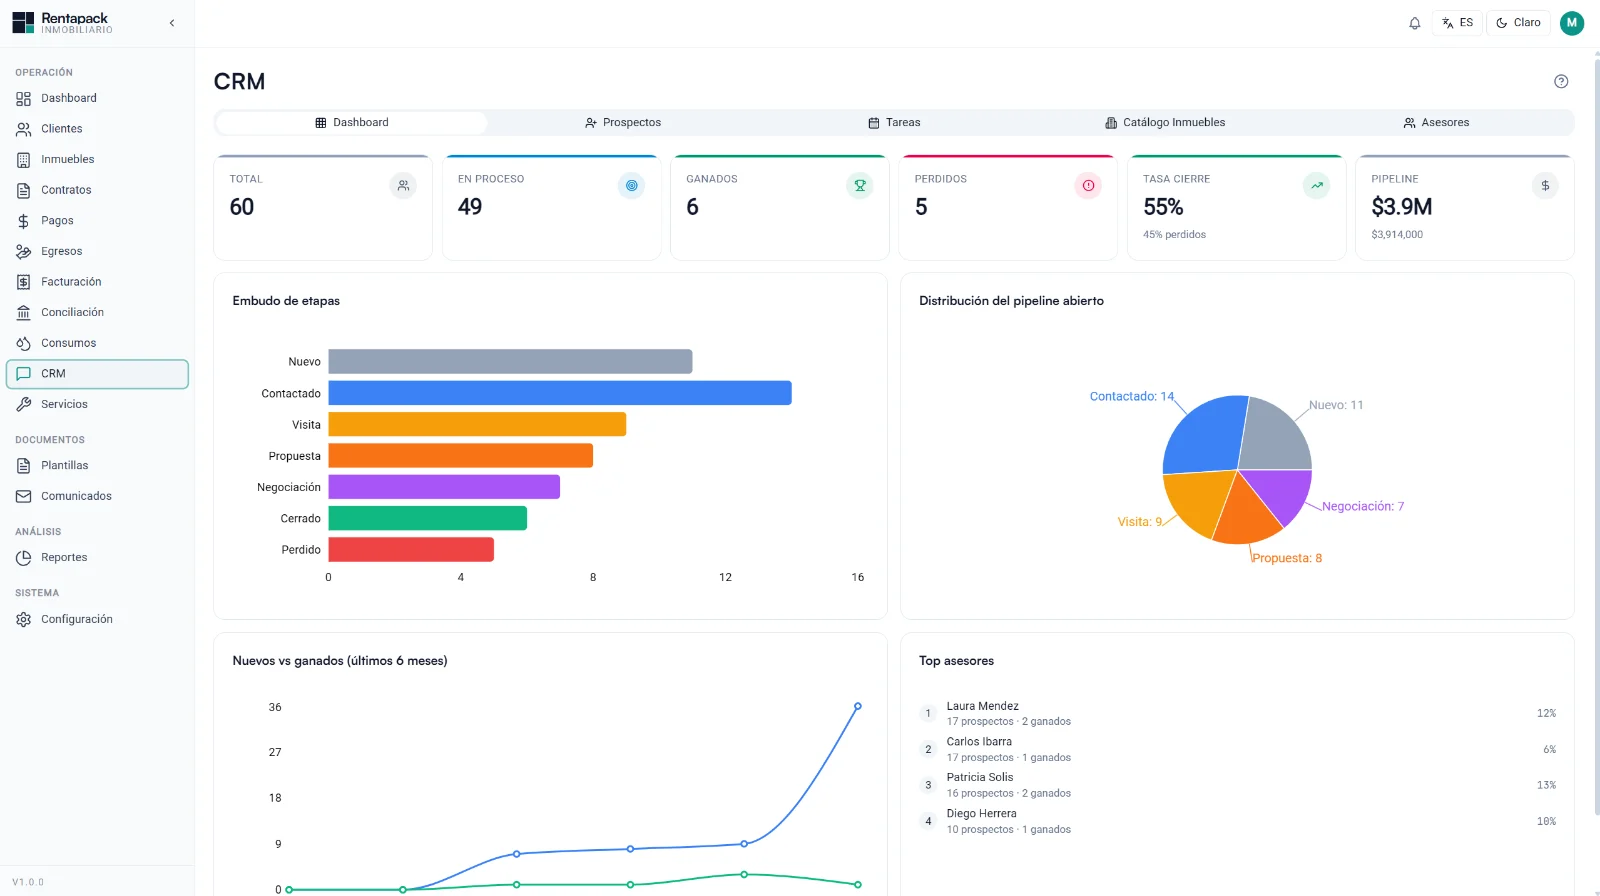
Task: Switch to the Asesores tab
Action: pos(1436,123)
